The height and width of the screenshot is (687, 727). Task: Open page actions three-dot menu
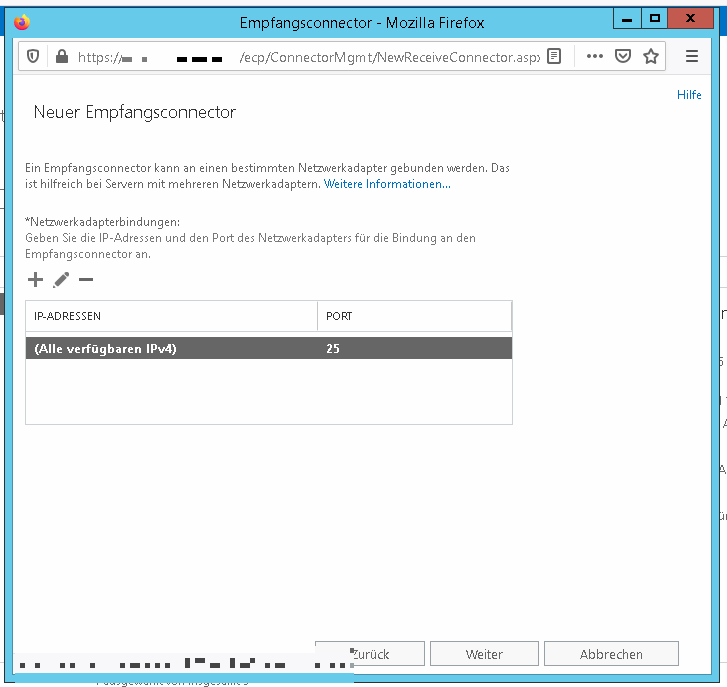pyautogui.click(x=595, y=57)
